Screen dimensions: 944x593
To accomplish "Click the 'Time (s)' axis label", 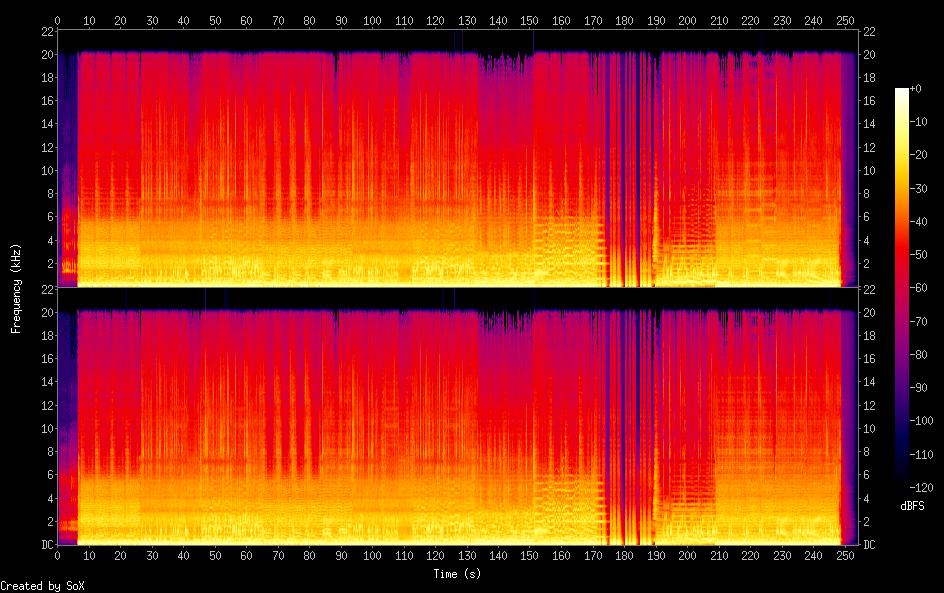I will coord(458,574).
